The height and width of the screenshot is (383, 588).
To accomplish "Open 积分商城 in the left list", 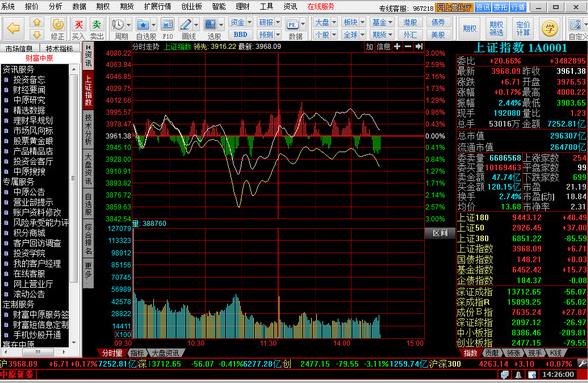I will tap(29, 233).
